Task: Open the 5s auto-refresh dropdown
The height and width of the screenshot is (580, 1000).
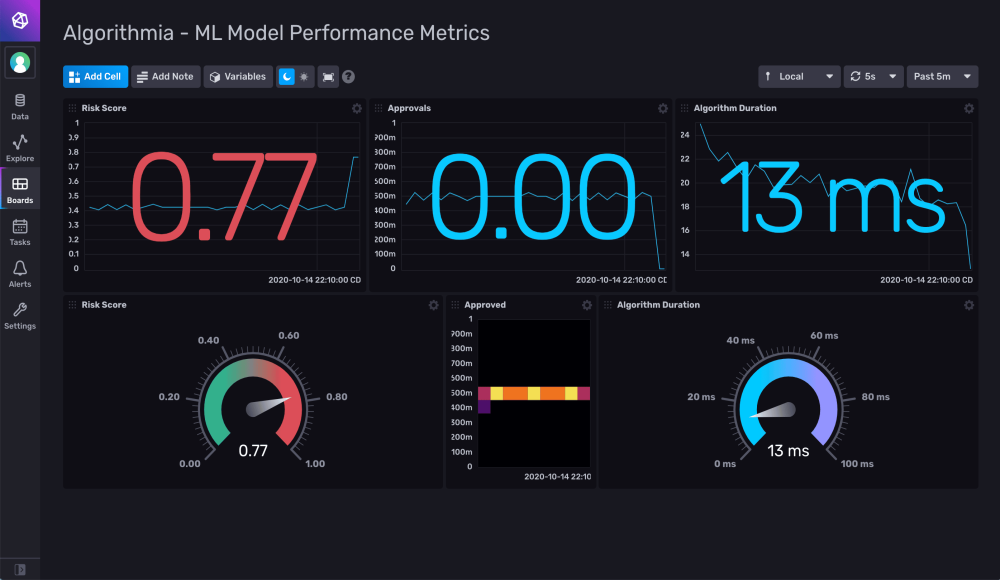Action: point(873,77)
